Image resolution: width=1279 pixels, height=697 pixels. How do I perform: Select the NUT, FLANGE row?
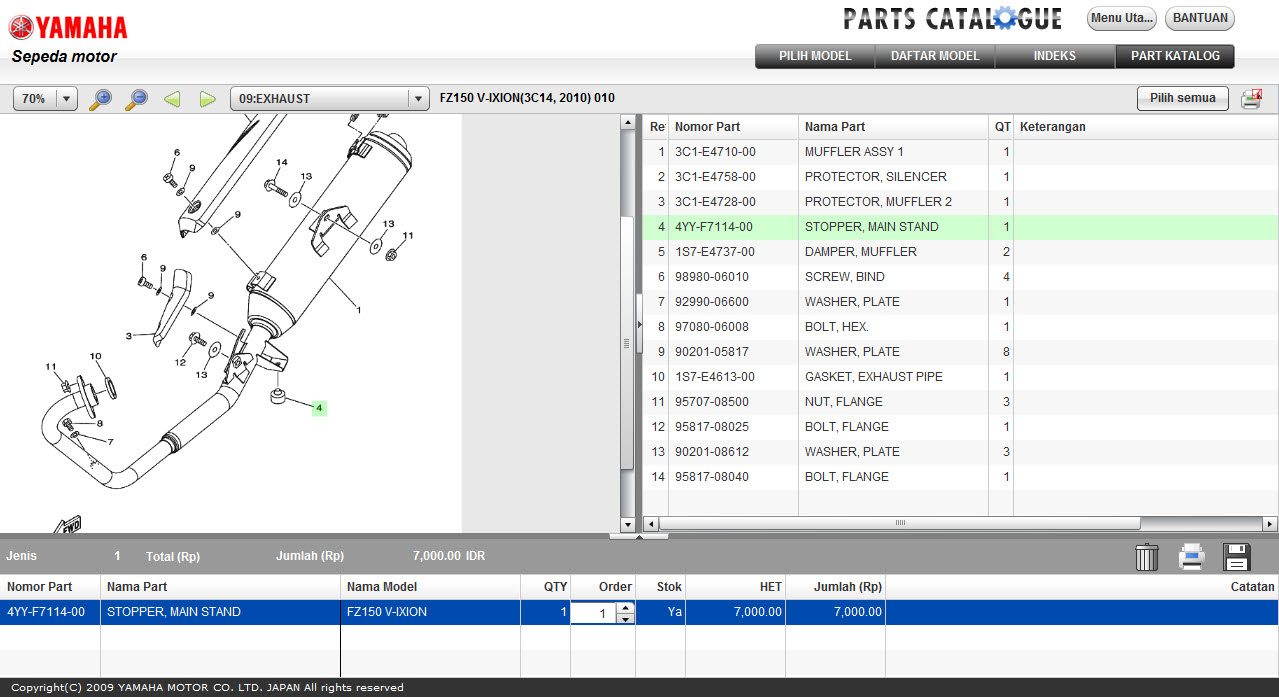[x=960, y=402]
